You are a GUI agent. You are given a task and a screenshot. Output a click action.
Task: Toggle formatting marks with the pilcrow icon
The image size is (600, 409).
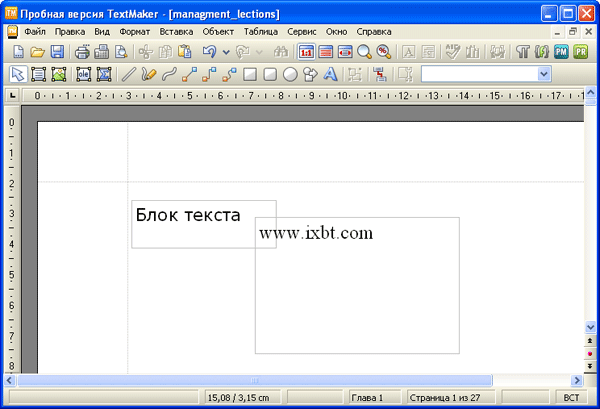pos(522,51)
